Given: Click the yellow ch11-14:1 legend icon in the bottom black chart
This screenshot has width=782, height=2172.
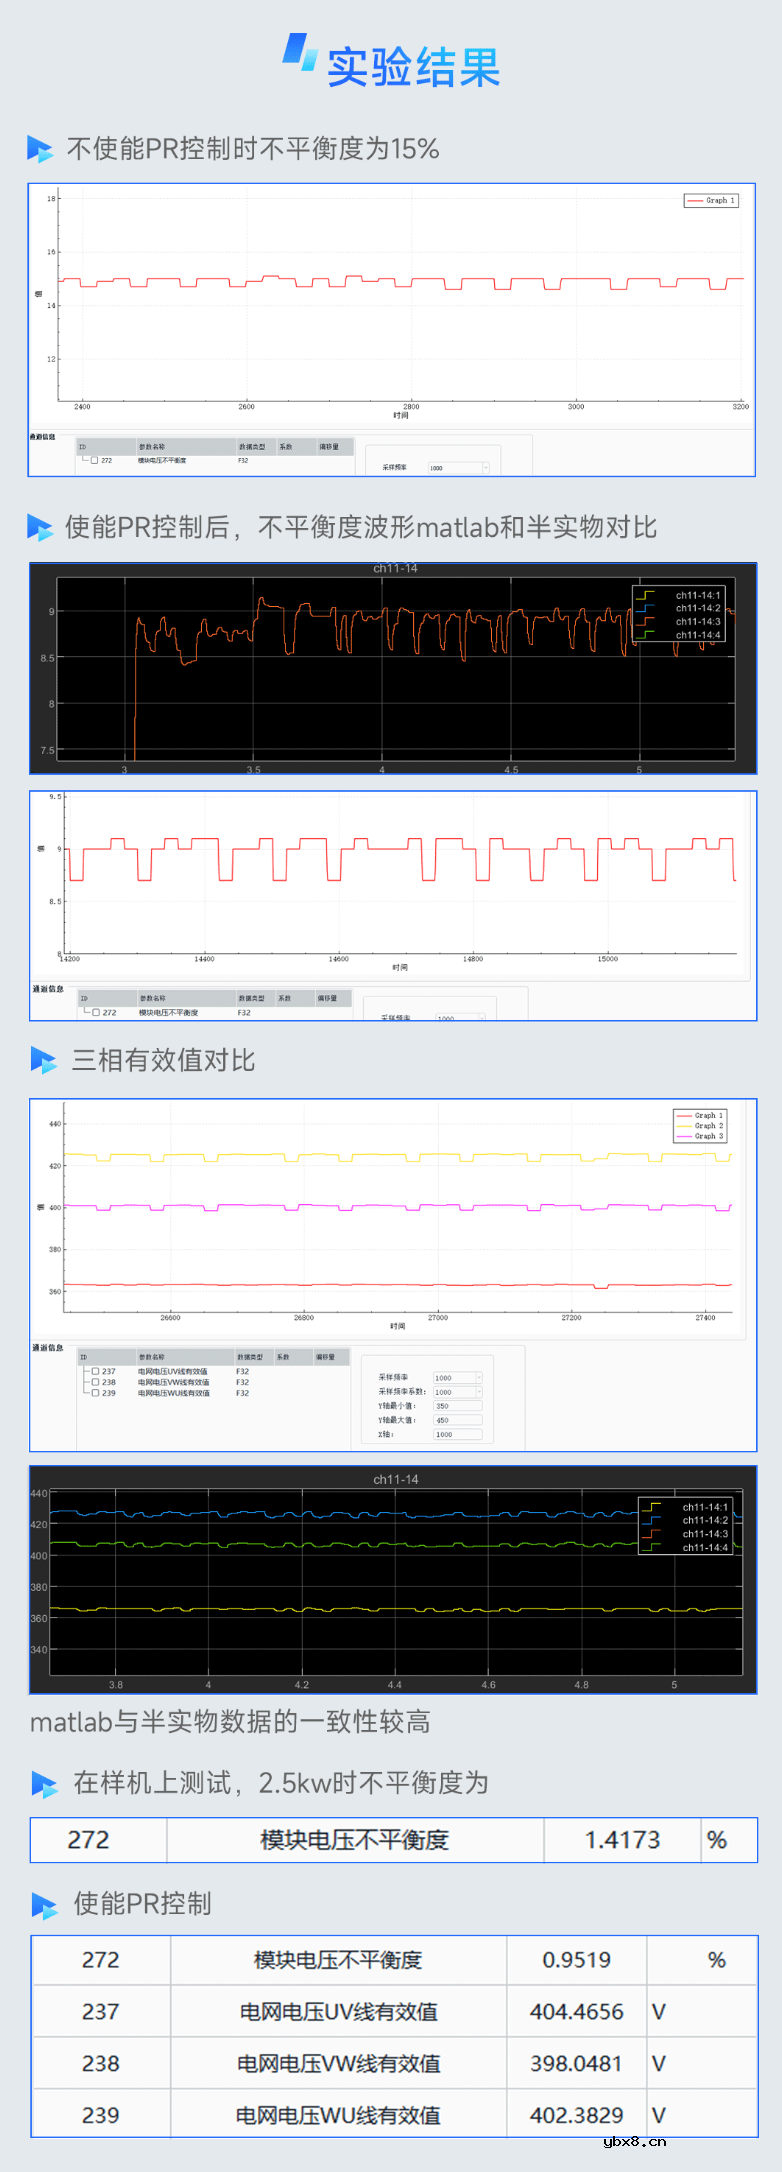Looking at the screenshot, I should point(652,1507).
